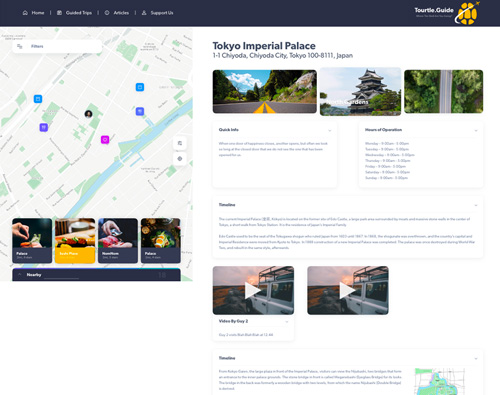Click the Tourtle.Guide turtle logo
The width and height of the screenshot is (500, 395).
[x=467, y=13]
